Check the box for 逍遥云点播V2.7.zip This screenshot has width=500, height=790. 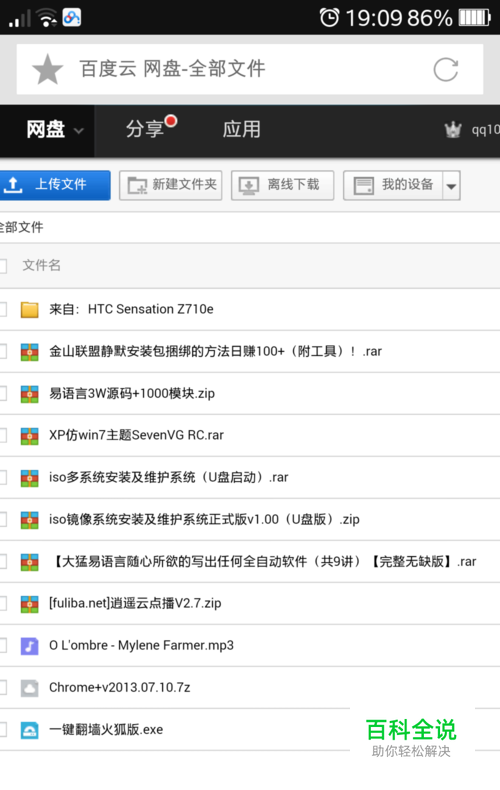(3, 604)
